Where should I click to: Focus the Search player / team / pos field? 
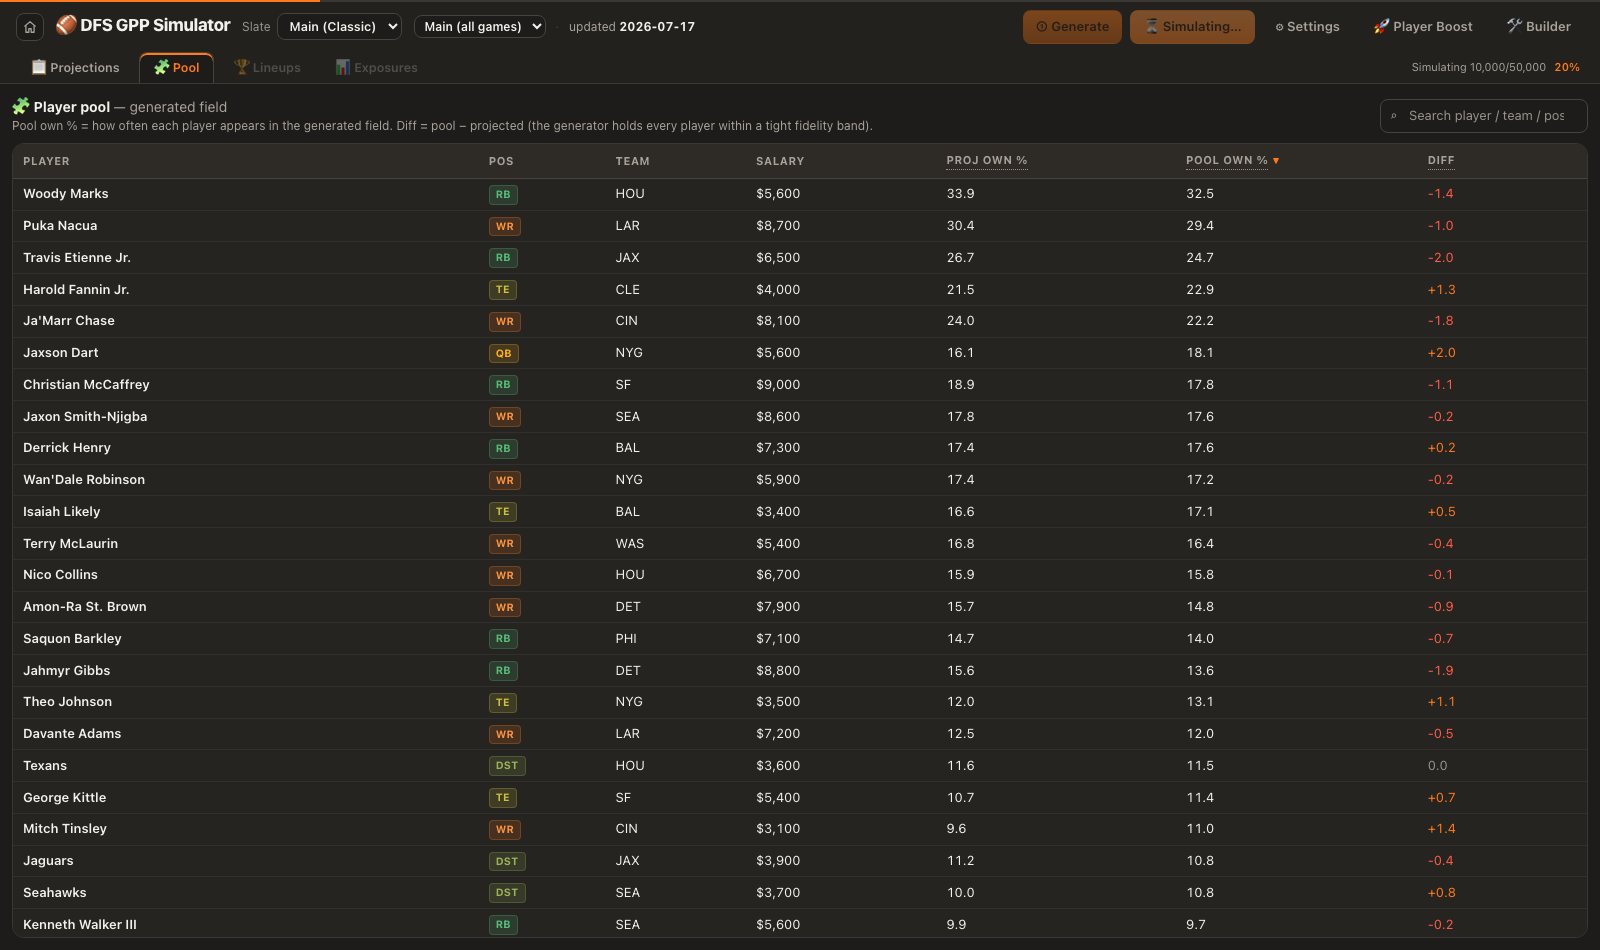pos(1484,116)
